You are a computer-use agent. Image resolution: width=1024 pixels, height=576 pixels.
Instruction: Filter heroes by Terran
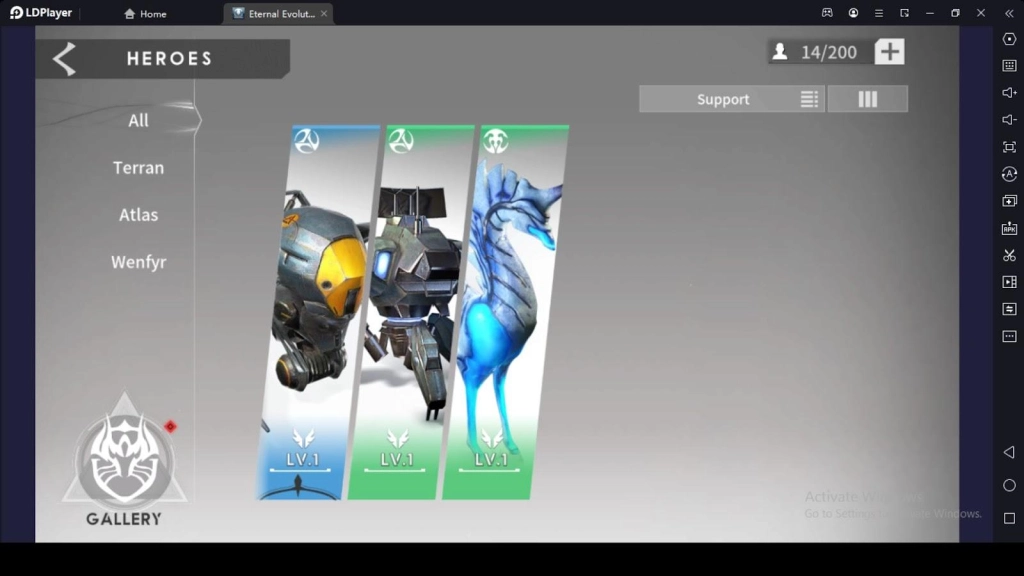click(x=138, y=168)
